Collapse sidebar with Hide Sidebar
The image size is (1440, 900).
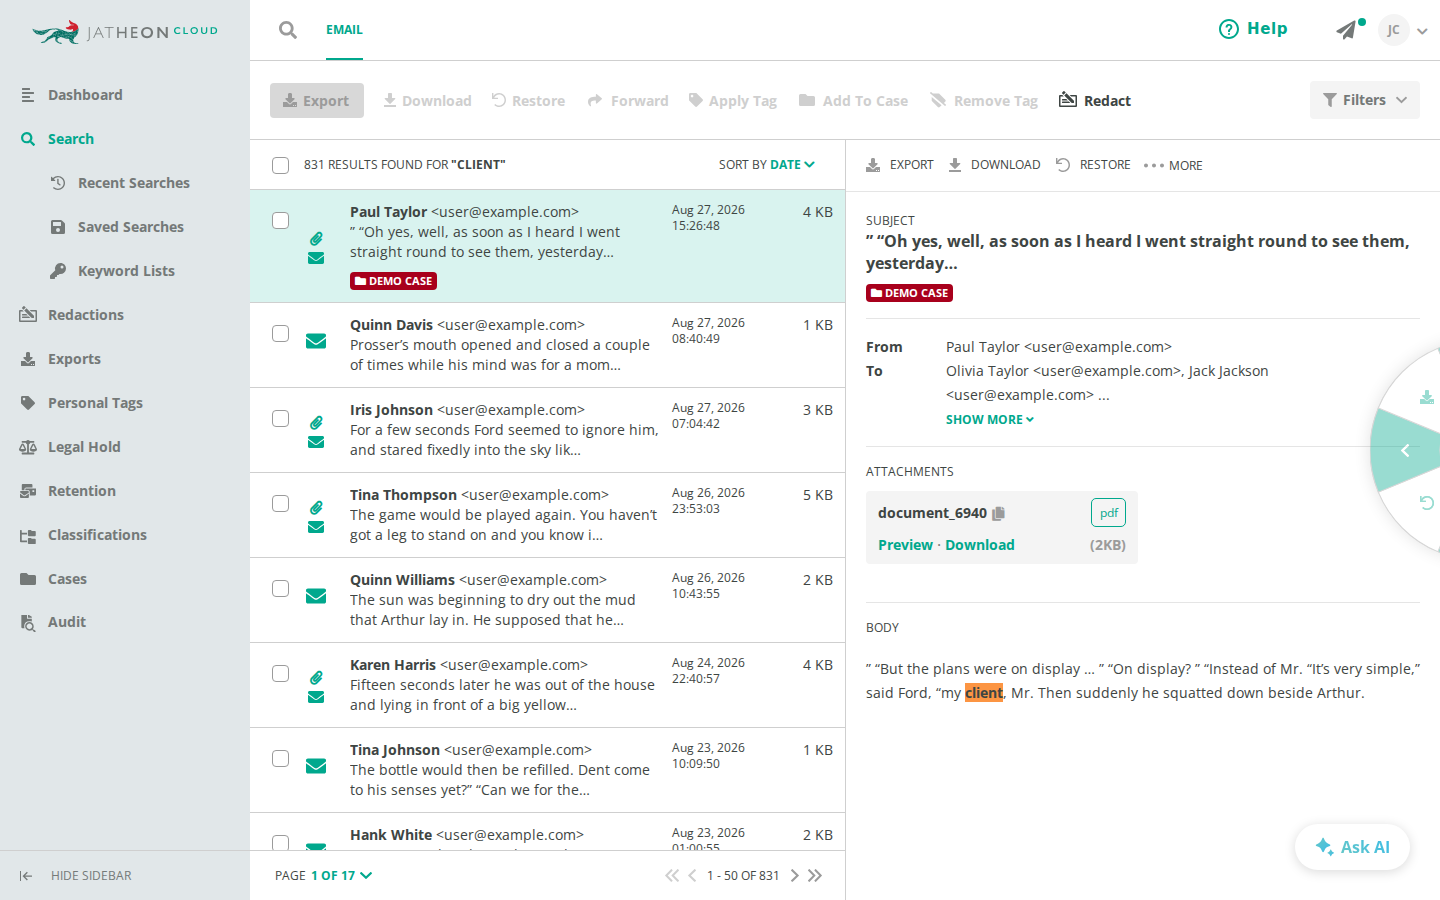75,876
